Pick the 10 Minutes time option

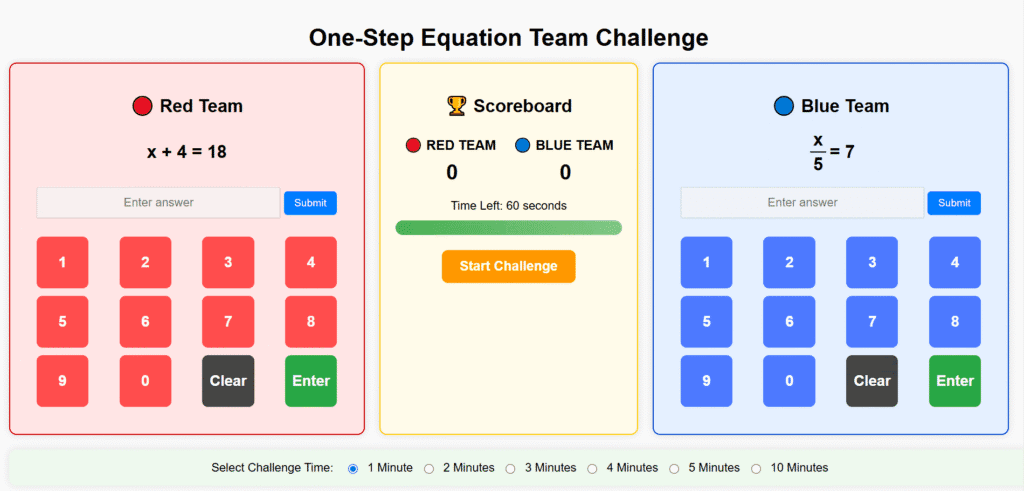point(756,468)
